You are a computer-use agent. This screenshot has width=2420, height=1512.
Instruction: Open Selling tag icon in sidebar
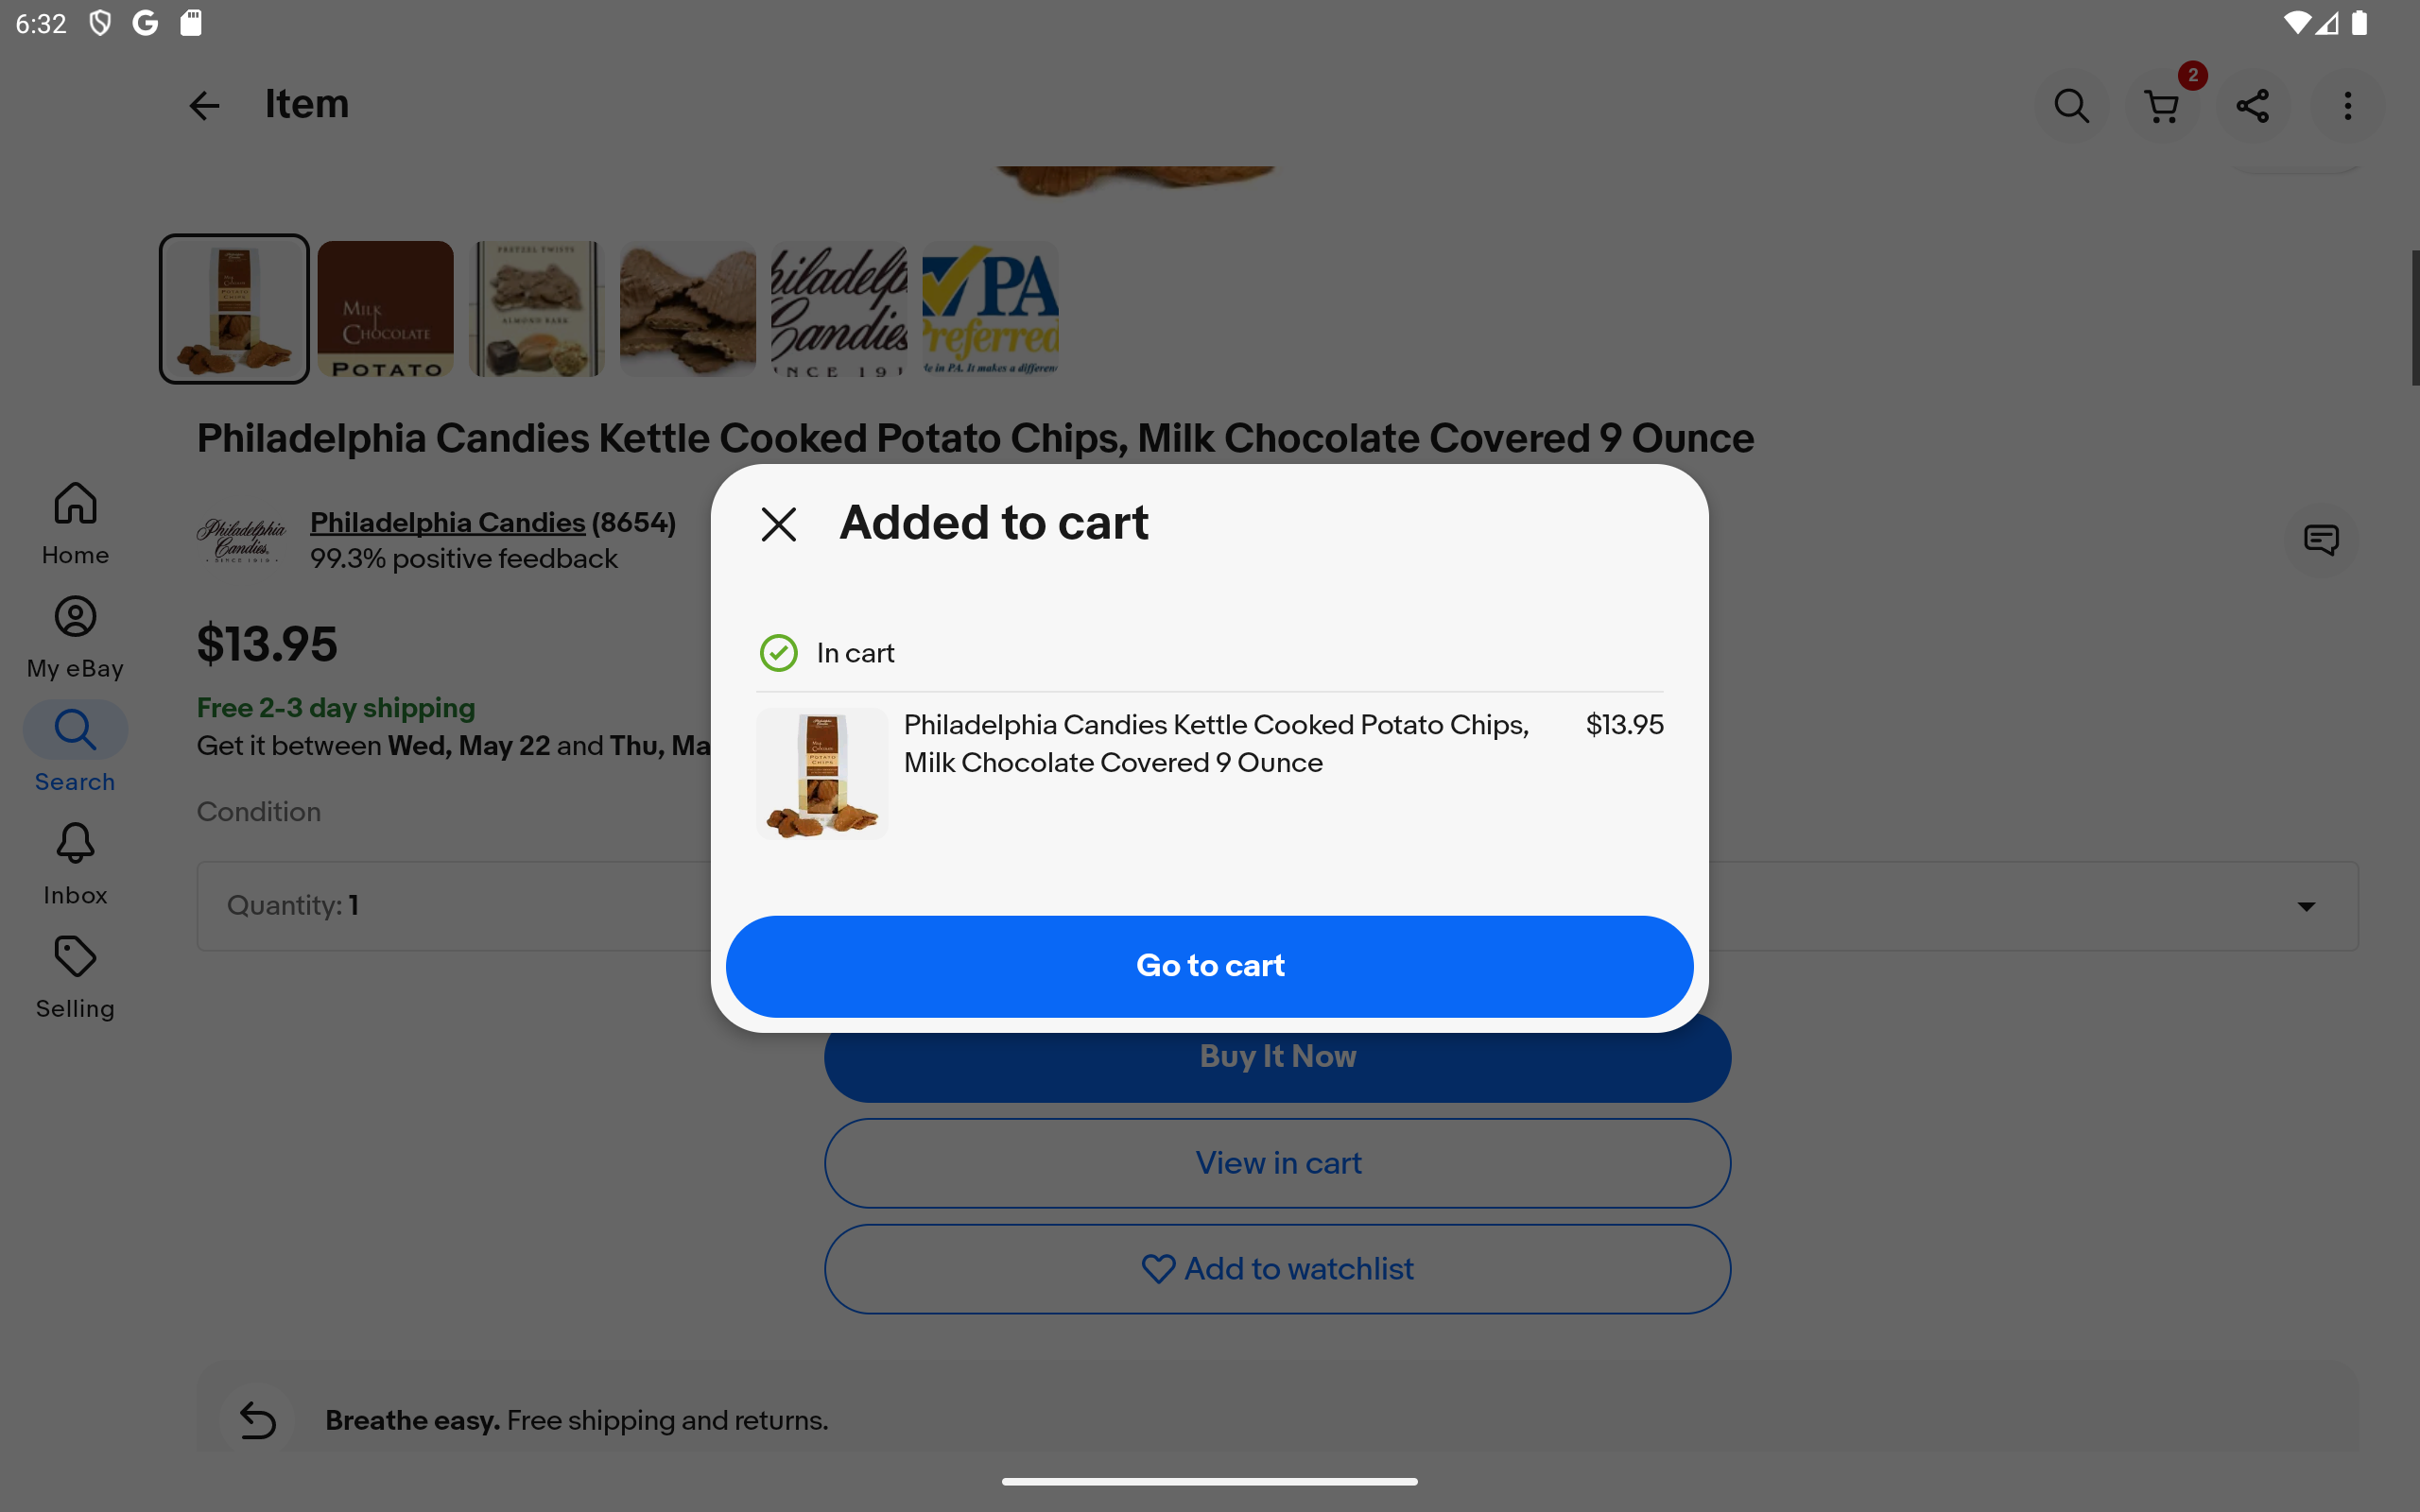pyautogui.click(x=75, y=978)
